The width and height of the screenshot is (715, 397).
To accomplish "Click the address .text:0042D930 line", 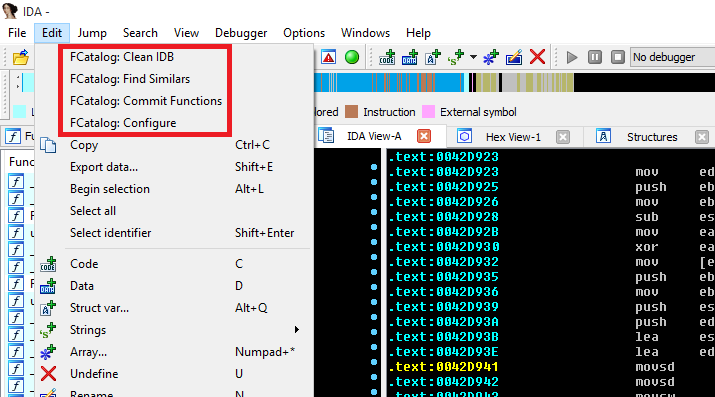I will point(444,247).
